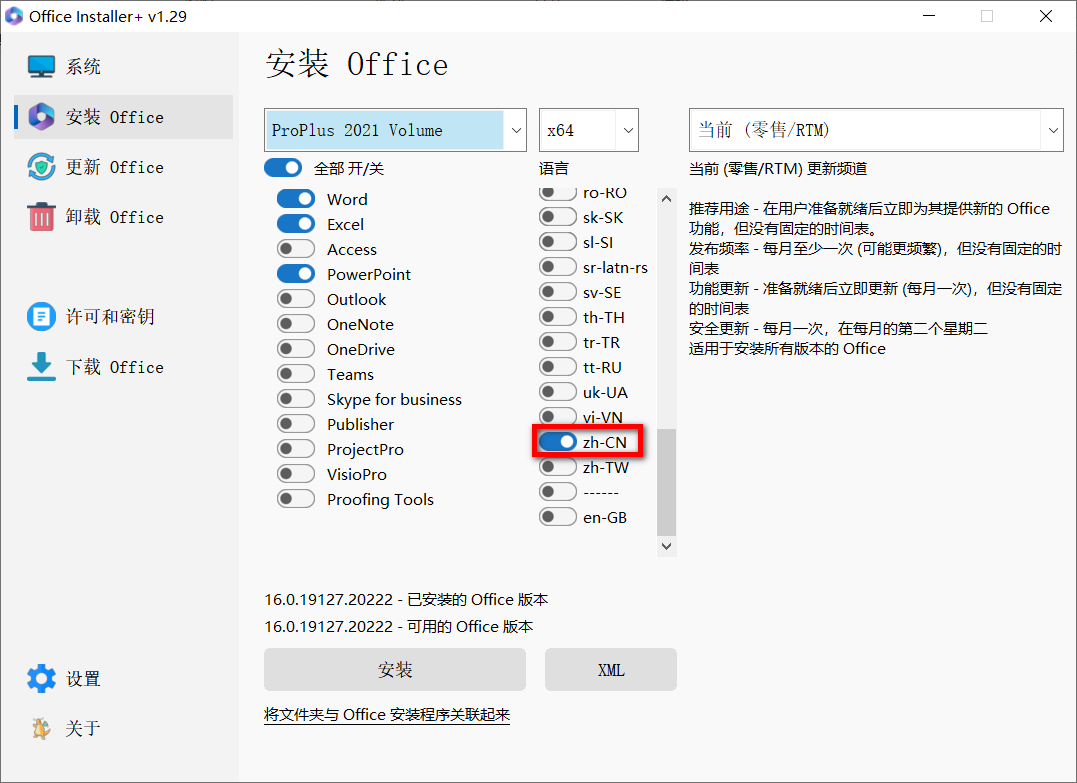Image resolution: width=1077 pixels, height=783 pixels.
Task: Enable the VisioPro toggle
Action: click(296, 474)
